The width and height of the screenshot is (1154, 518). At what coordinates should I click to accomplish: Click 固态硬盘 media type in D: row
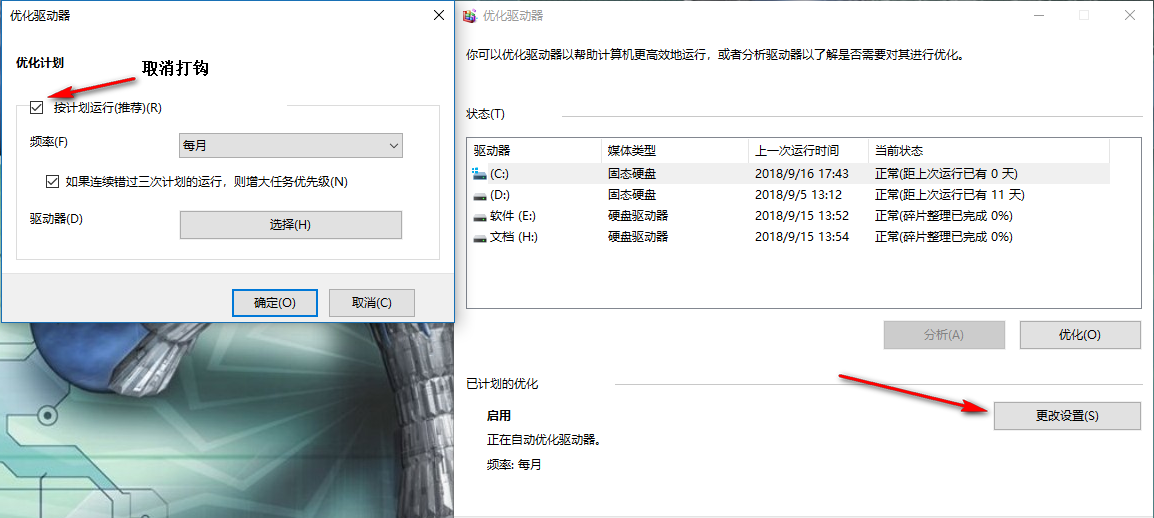(632, 195)
